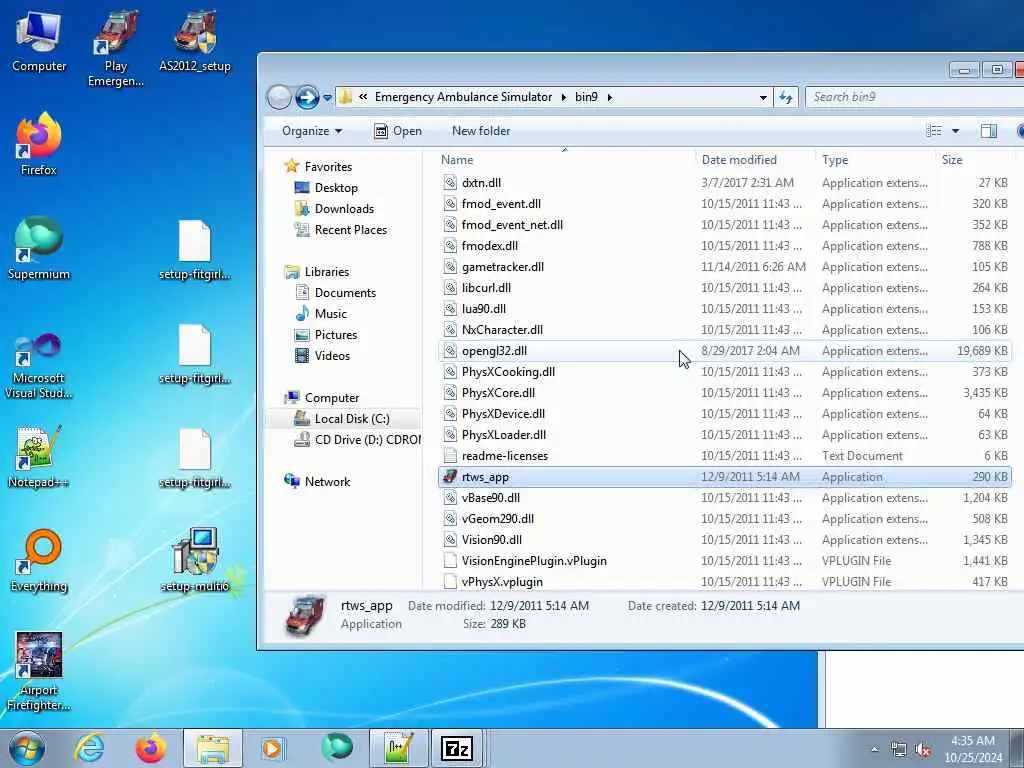1024x768 pixels.
Task: Select VisionEnginePlugin.vPlugin file
Action: pyautogui.click(x=725, y=560)
